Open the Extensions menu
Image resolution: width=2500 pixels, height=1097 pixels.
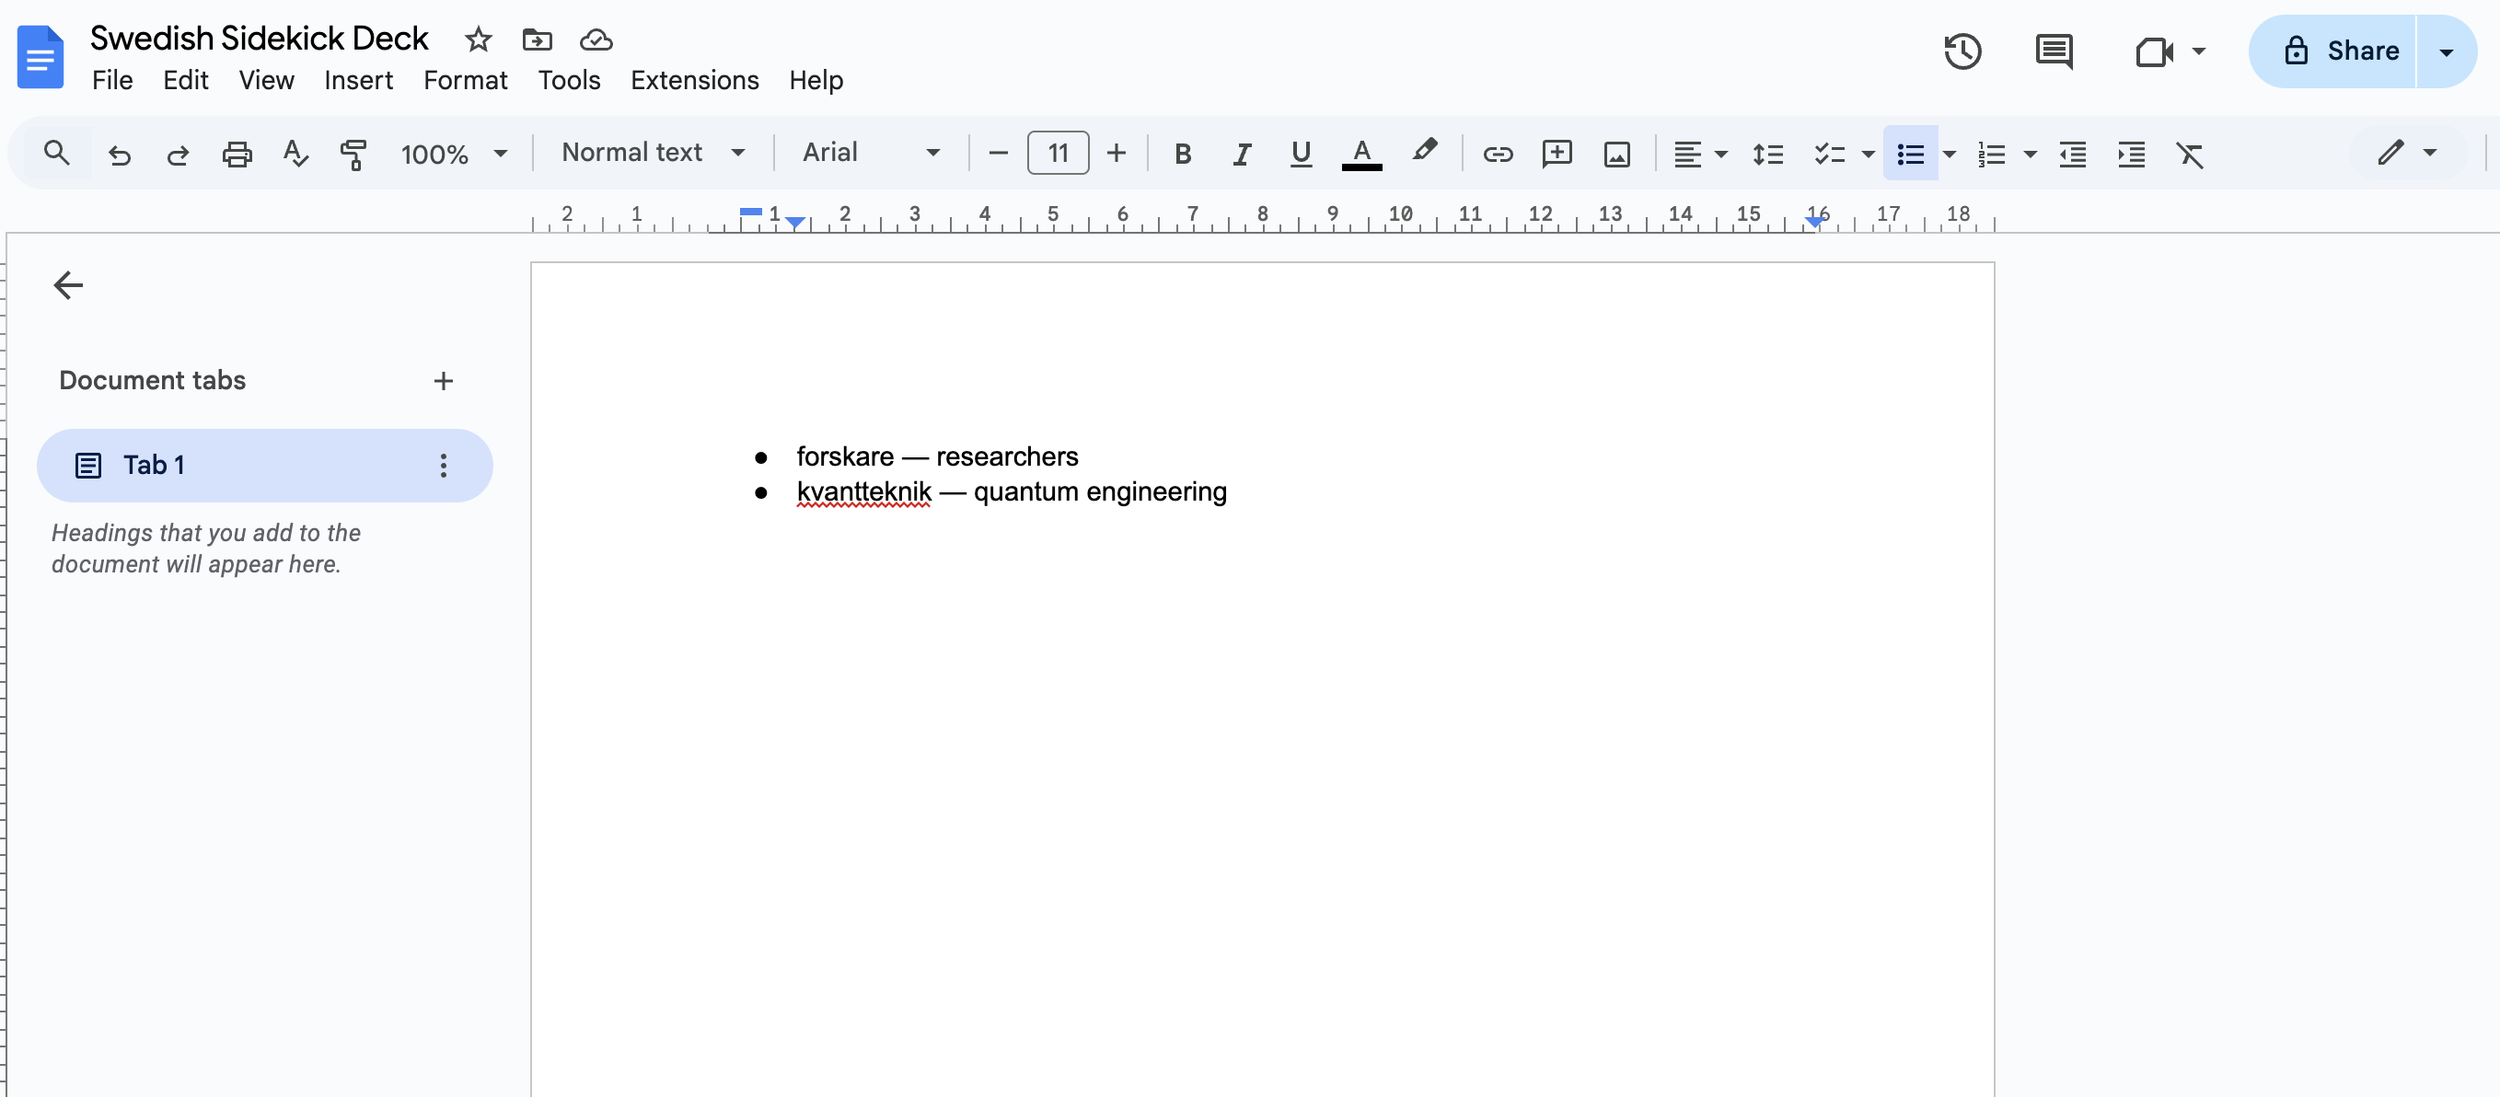[x=694, y=80]
